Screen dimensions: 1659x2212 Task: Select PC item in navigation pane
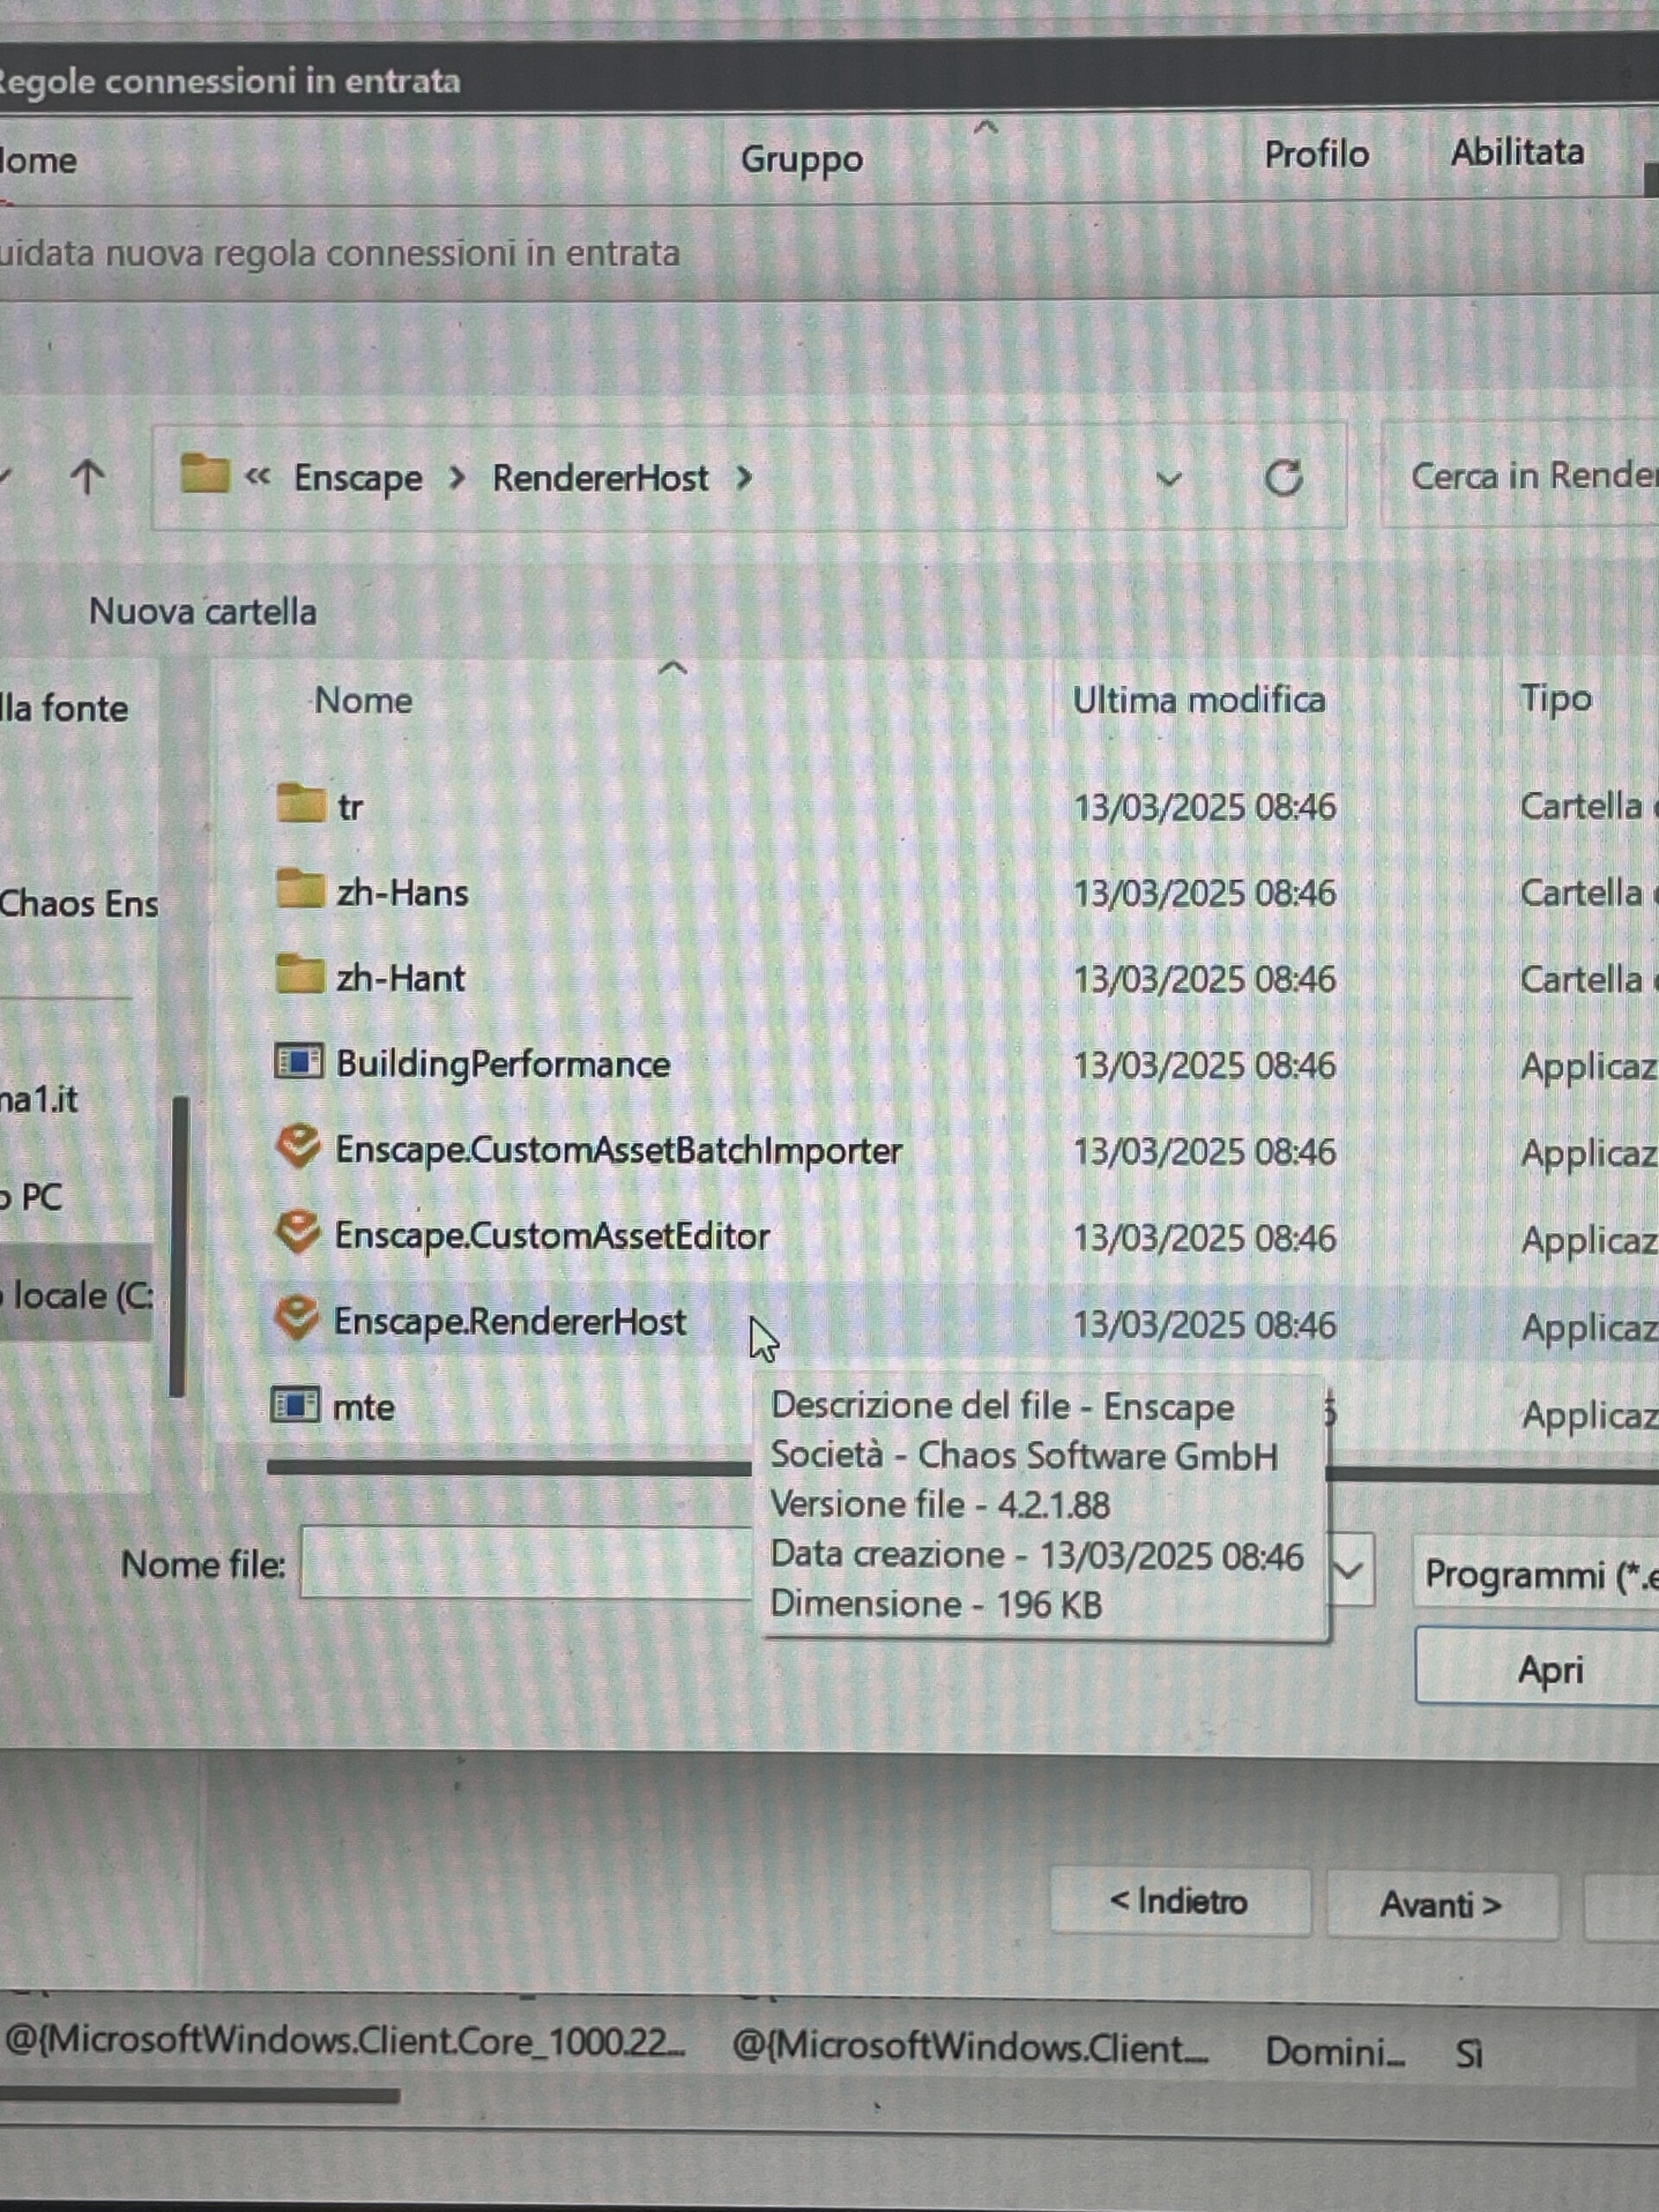coord(32,1197)
